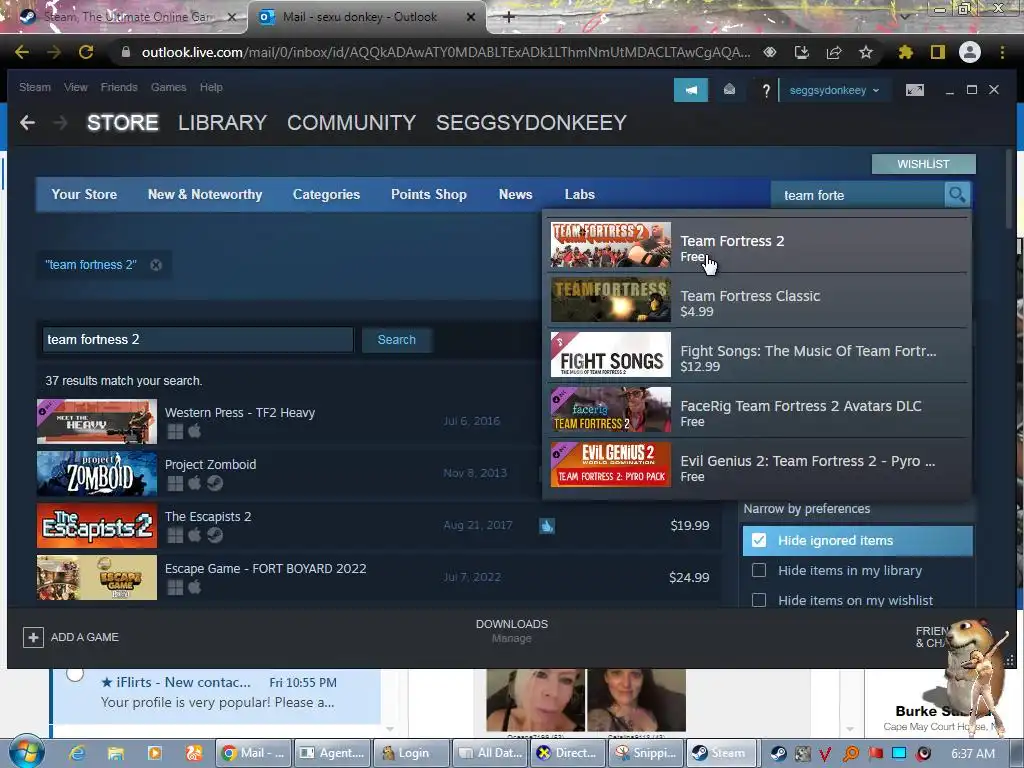Open DOWNLOADS Manage at the bottom
This screenshot has height=768, width=1024.
click(x=511, y=631)
